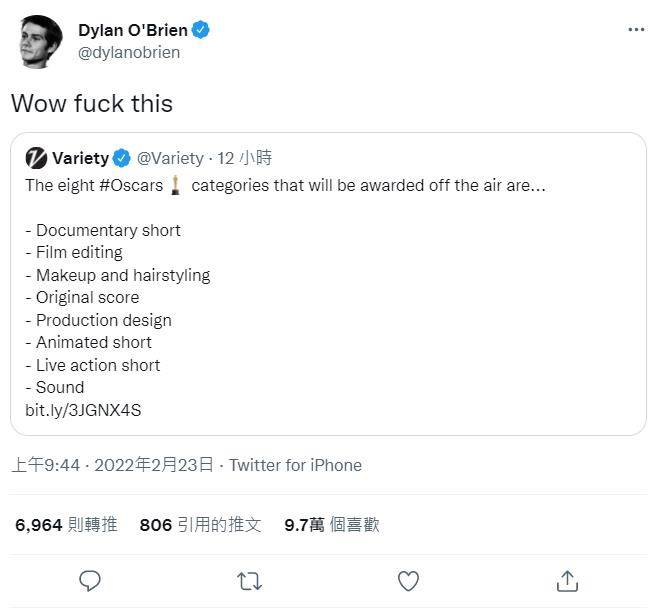Click Dylan O'Brien's blue verified badge
This screenshot has width=656, height=608.
[x=201, y=30]
